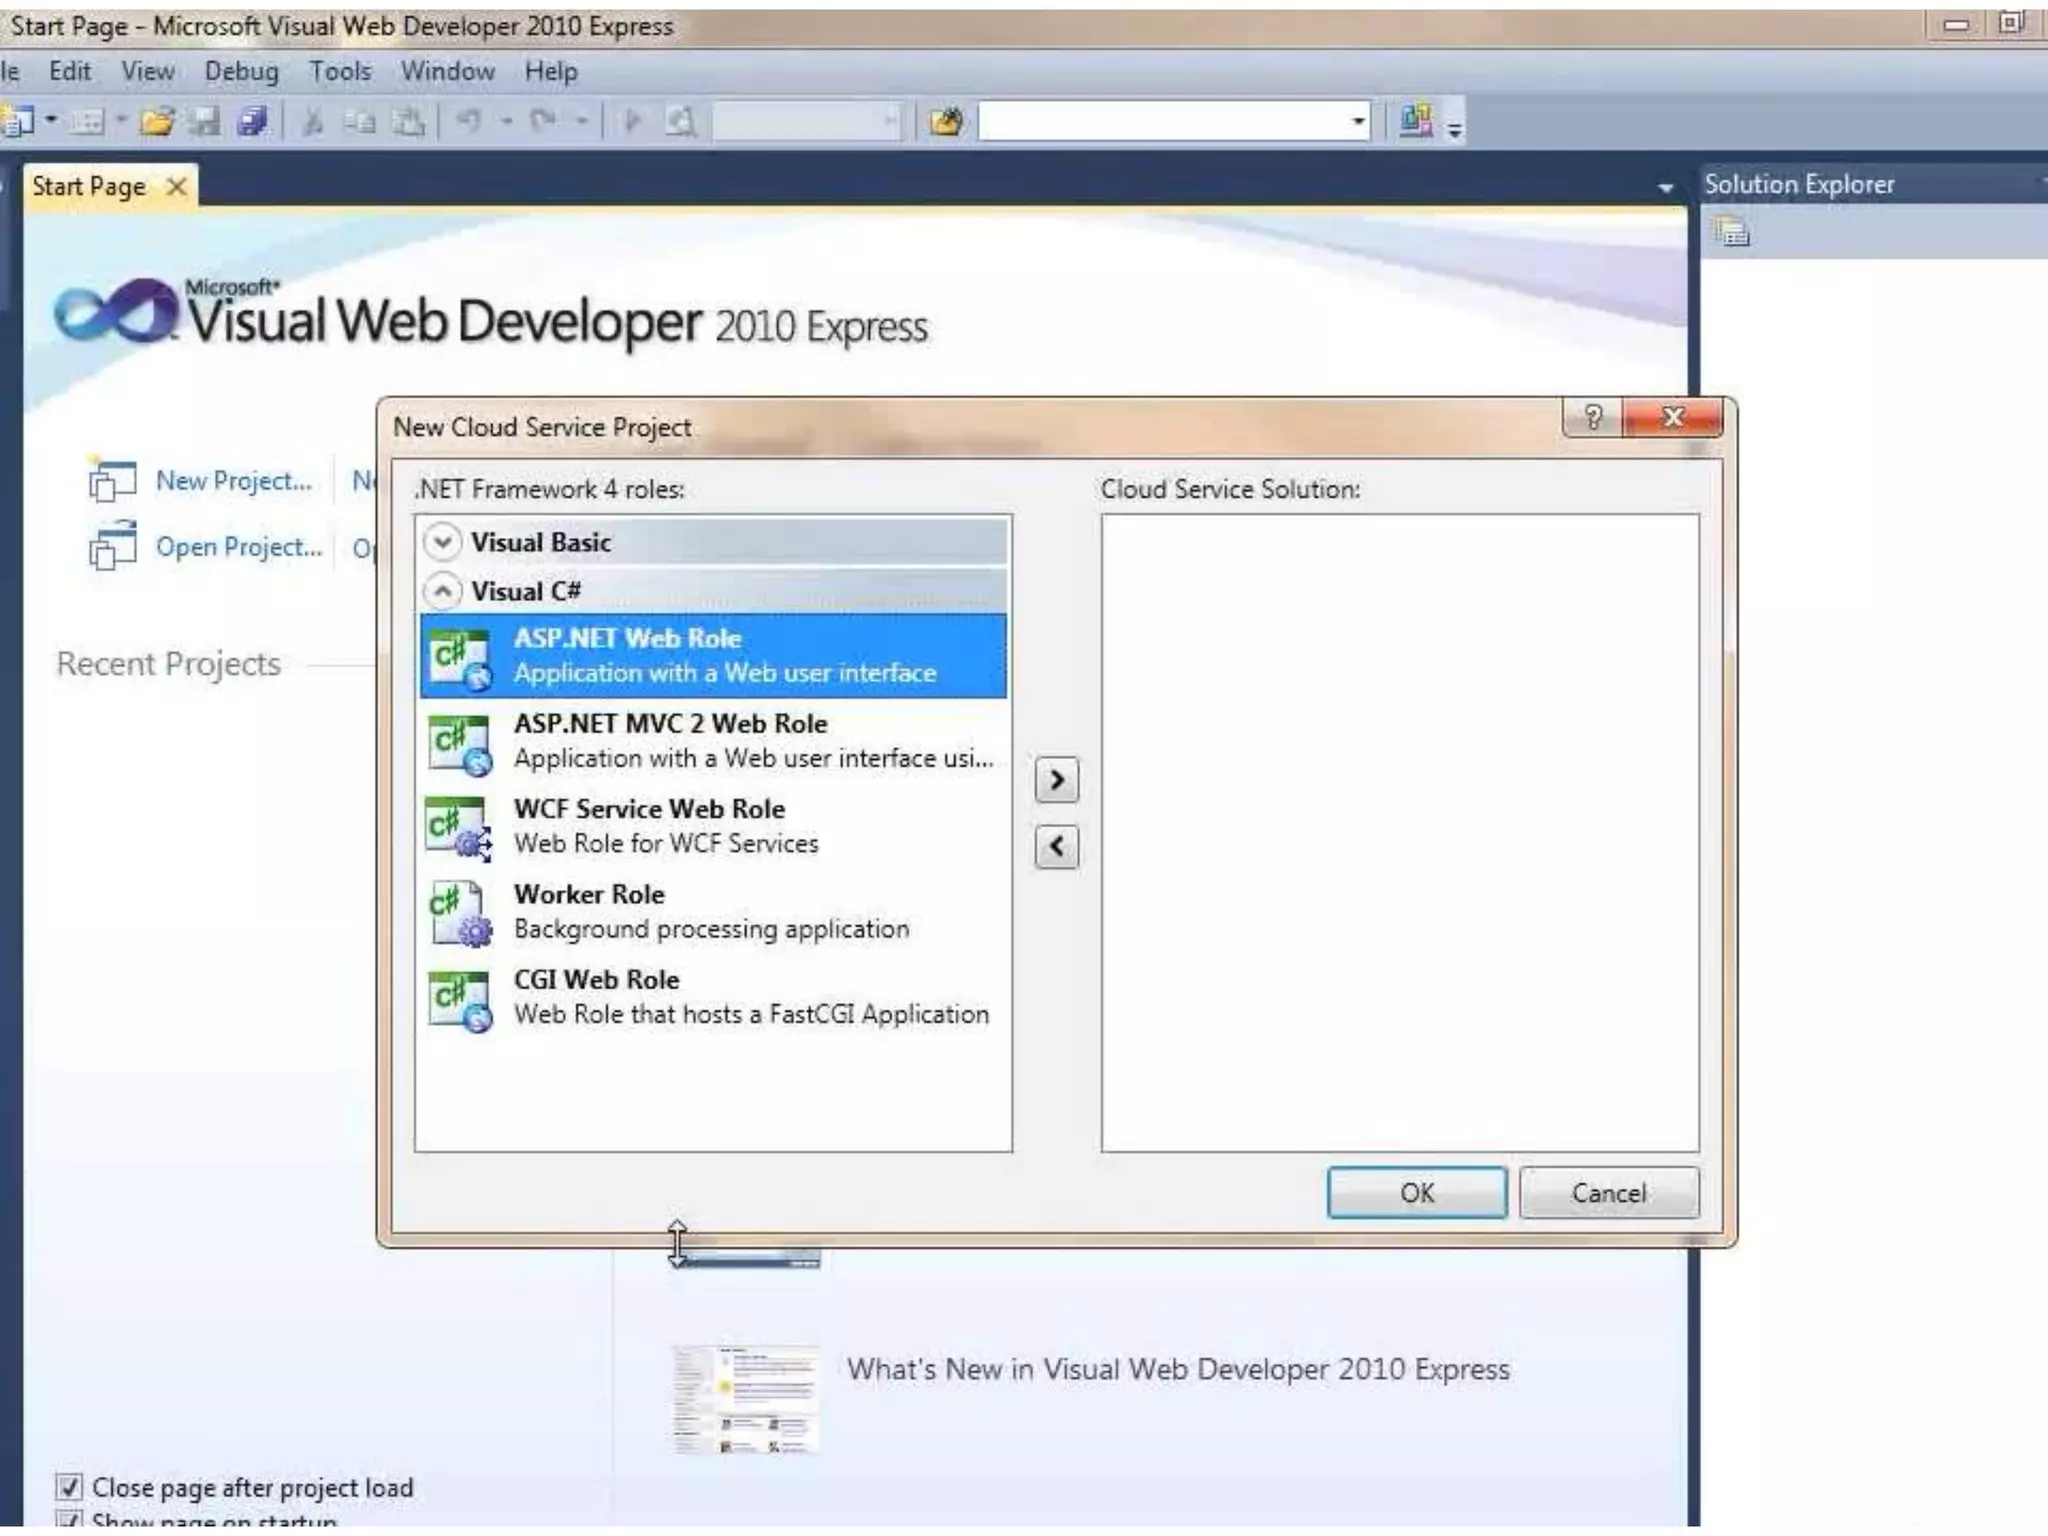Click the Solution Explorer properties icon
Viewport: 2048px width, 1536px height.
[x=1732, y=232]
